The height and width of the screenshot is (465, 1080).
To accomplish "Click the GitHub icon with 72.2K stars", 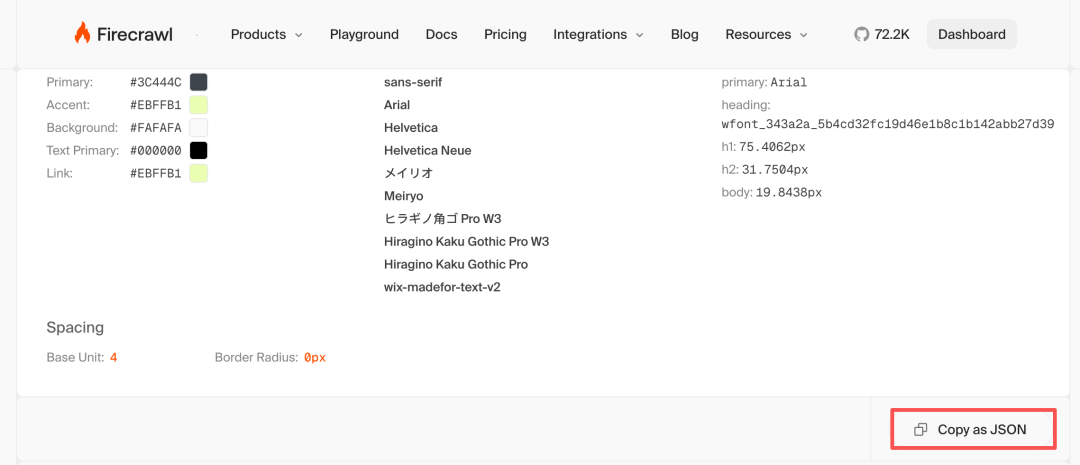I will click(x=861, y=34).
